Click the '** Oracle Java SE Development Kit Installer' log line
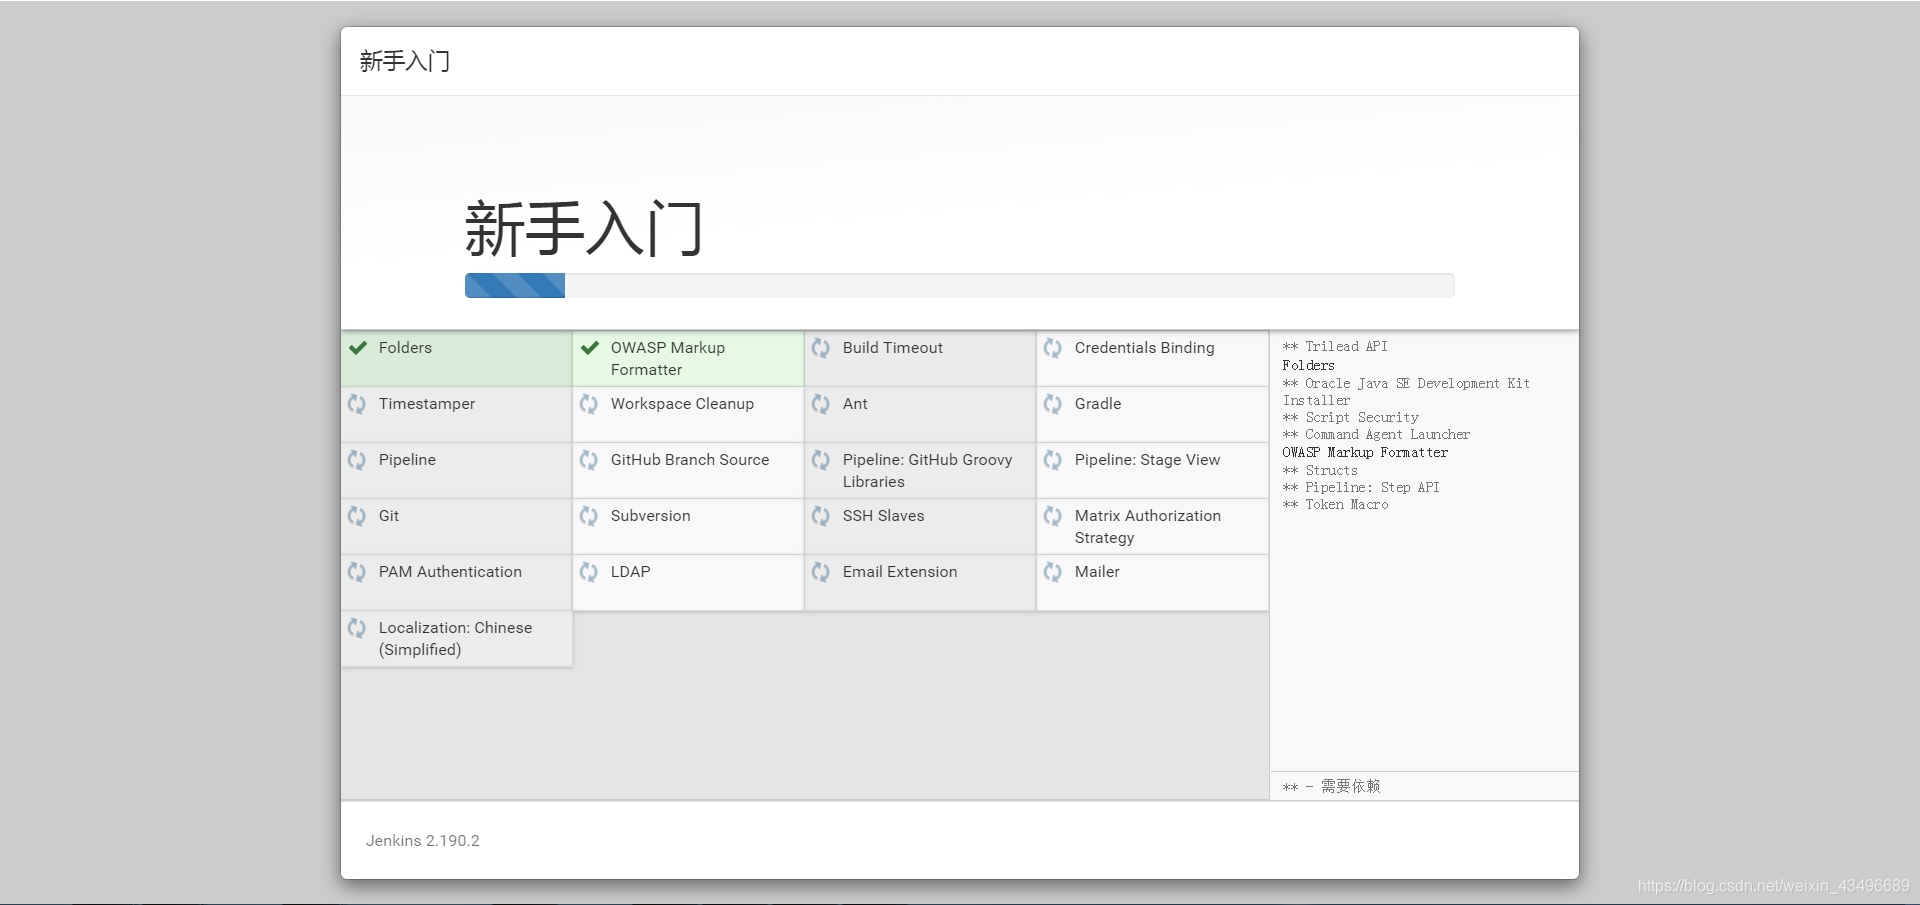Image resolution: width=1920 pixels, height=905 pixels. [x=1407, y=392]
